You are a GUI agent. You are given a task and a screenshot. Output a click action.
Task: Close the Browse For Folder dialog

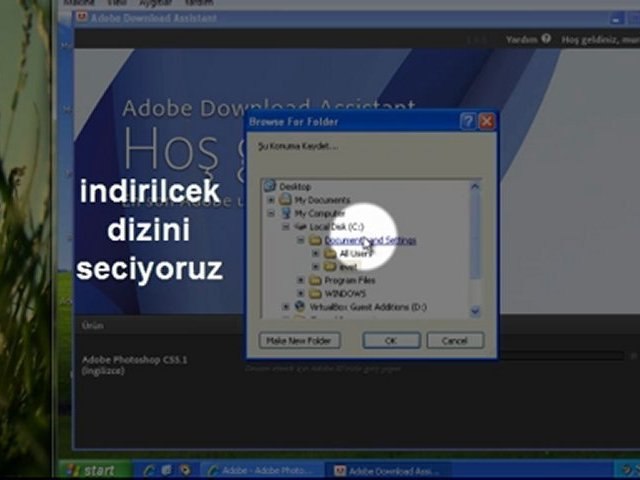pyautogui.click(x=487, y=121)
